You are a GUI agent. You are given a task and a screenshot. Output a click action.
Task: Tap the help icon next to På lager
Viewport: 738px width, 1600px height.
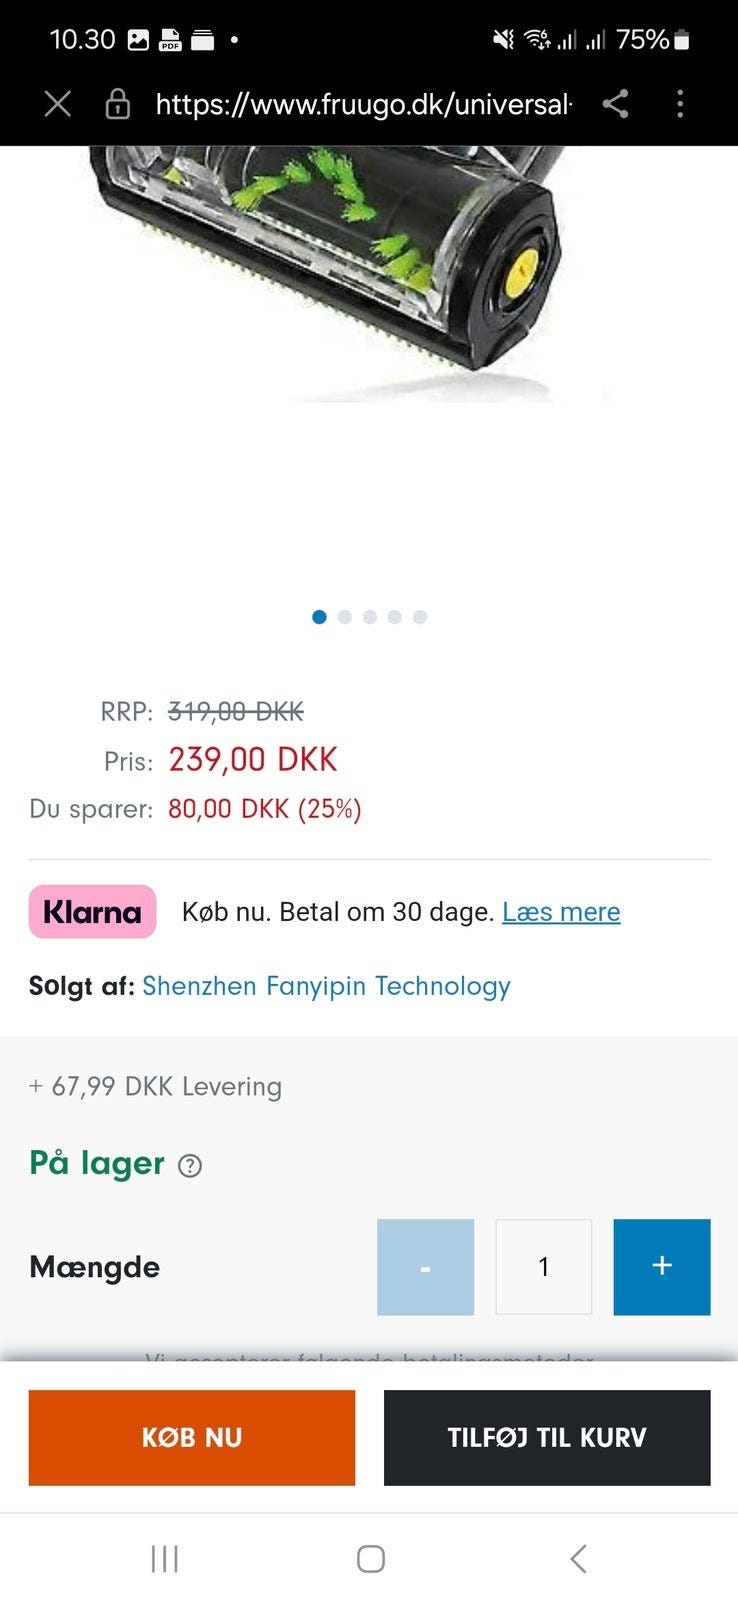coord(189,1166)
